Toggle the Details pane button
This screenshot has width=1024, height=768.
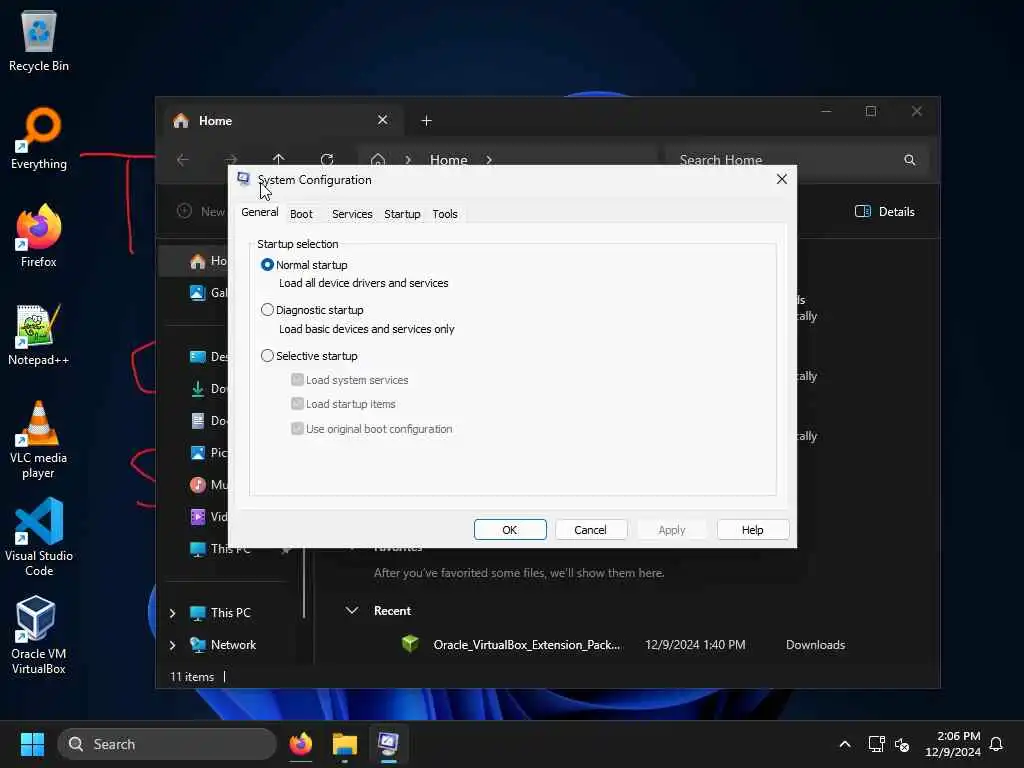(x=885, y=212)
